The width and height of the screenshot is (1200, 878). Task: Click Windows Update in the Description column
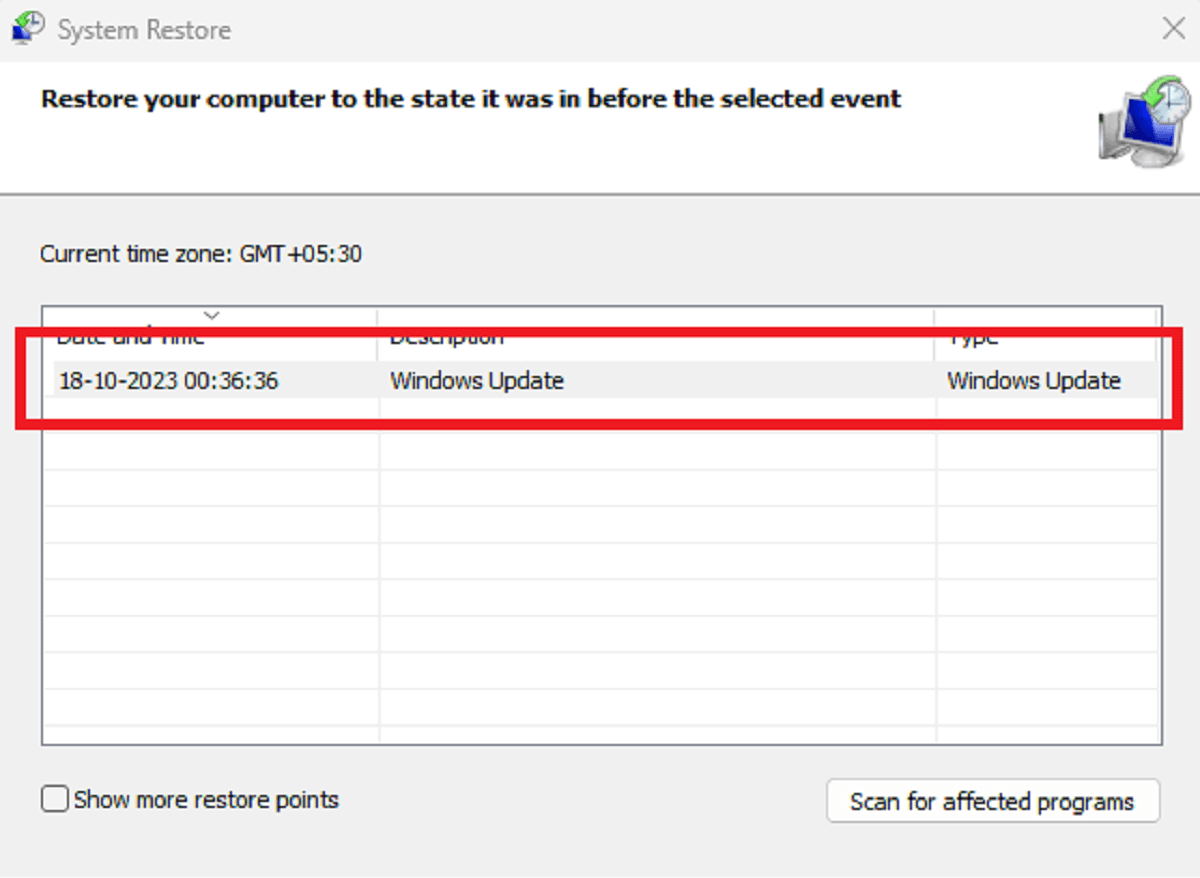coord(477,381)
